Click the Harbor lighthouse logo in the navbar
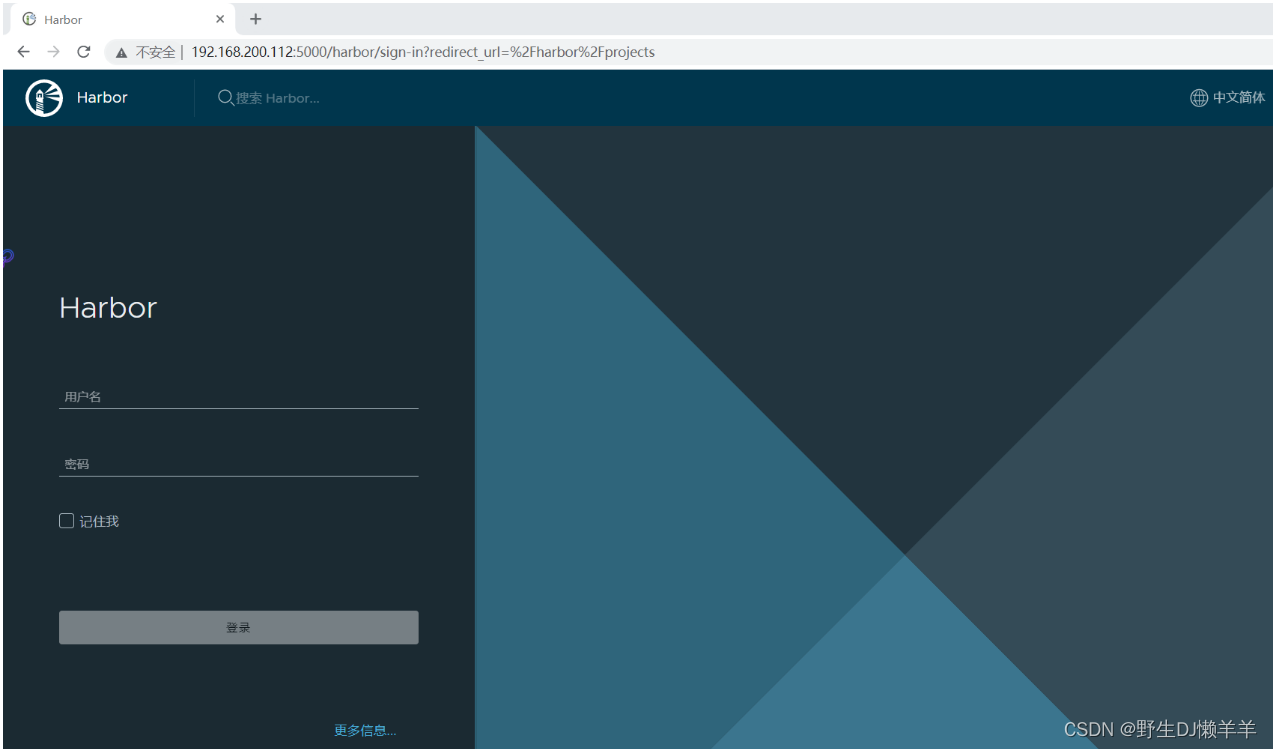This screenshot has height=749, width=1273. point(43,97)
